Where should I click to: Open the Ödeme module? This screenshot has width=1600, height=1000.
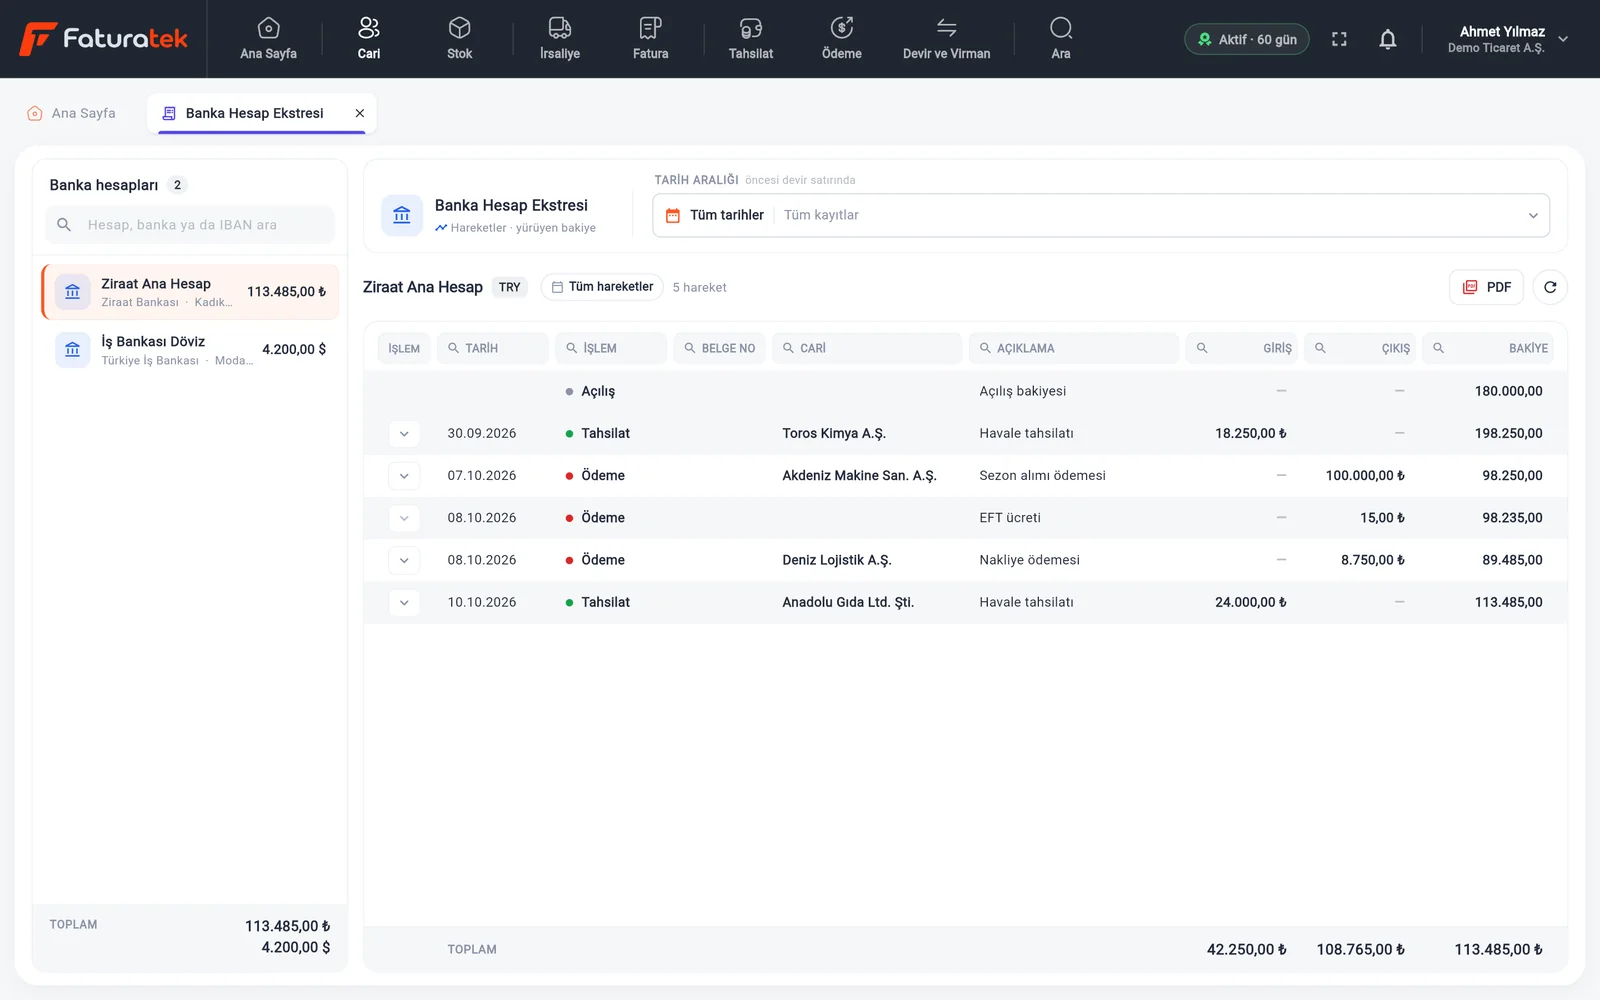(x=842, y=39)
